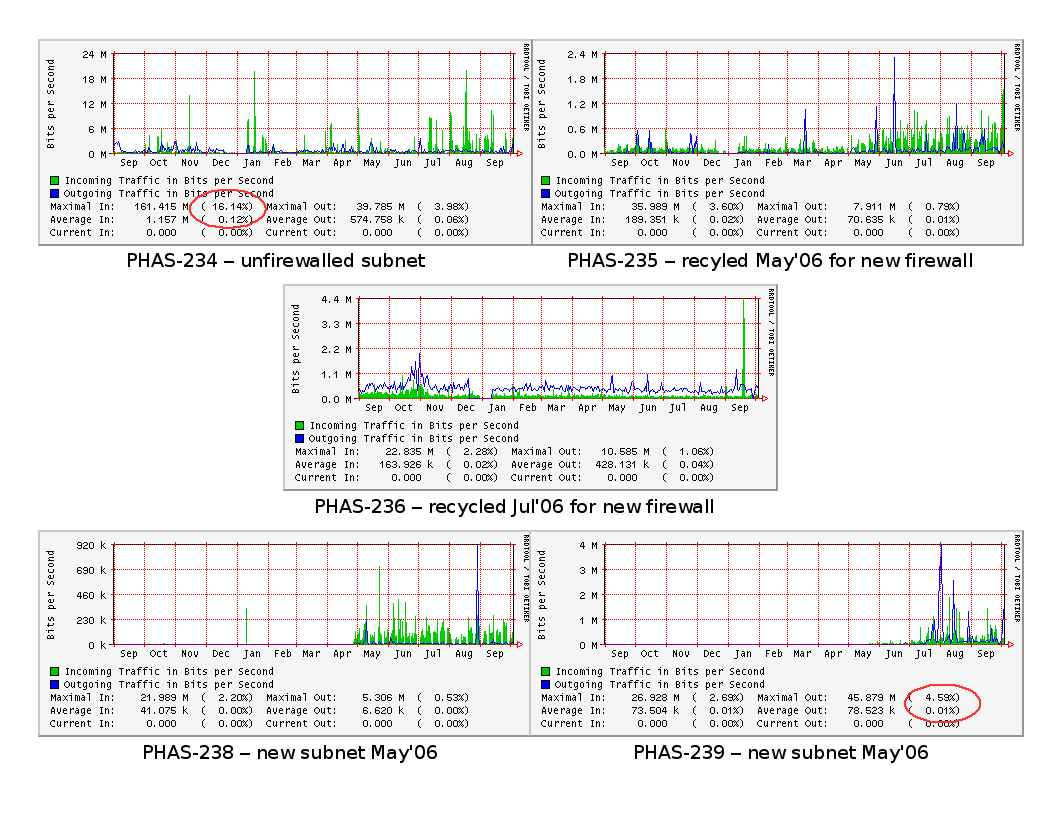Click the red-circled 4.59% value in PHAS-239
Image resolution: width=1056 pixels, height=816 pixels.
(x=934, y=698)
